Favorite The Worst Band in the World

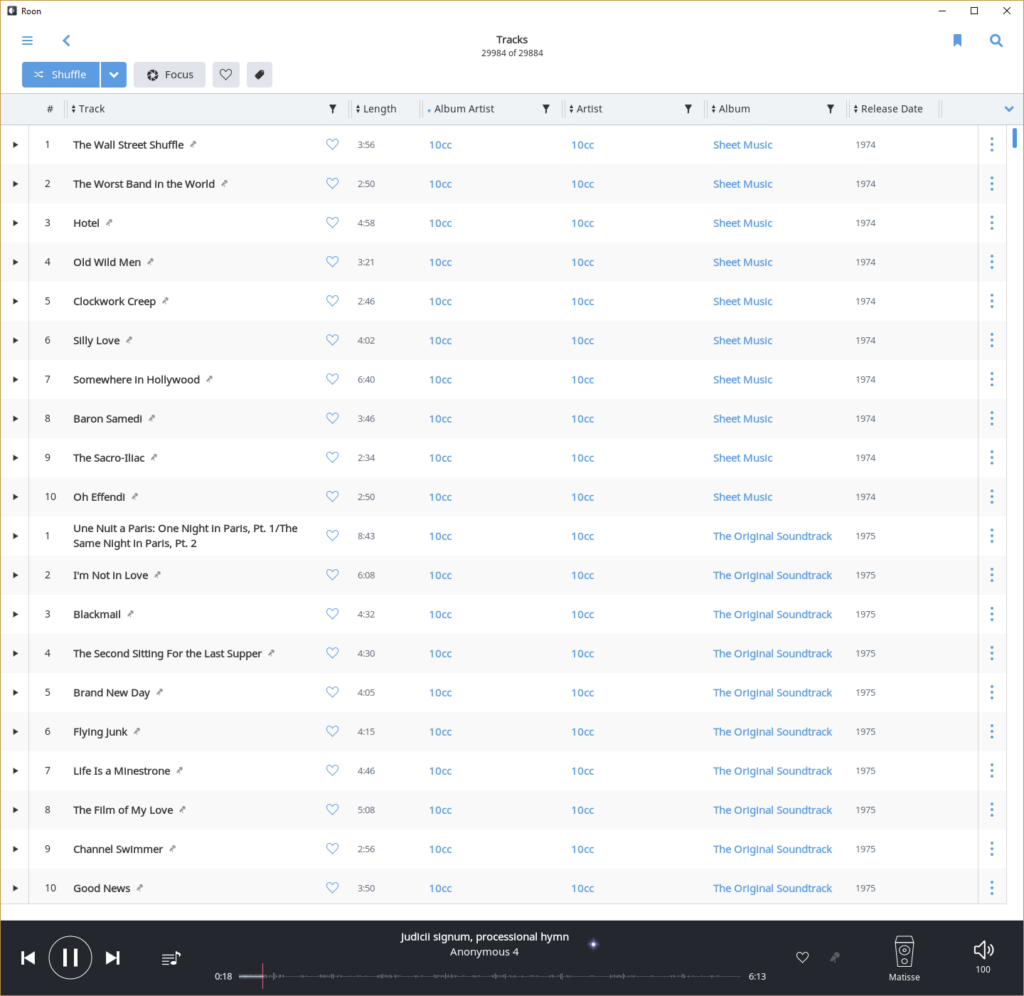(x=332, y=184)
